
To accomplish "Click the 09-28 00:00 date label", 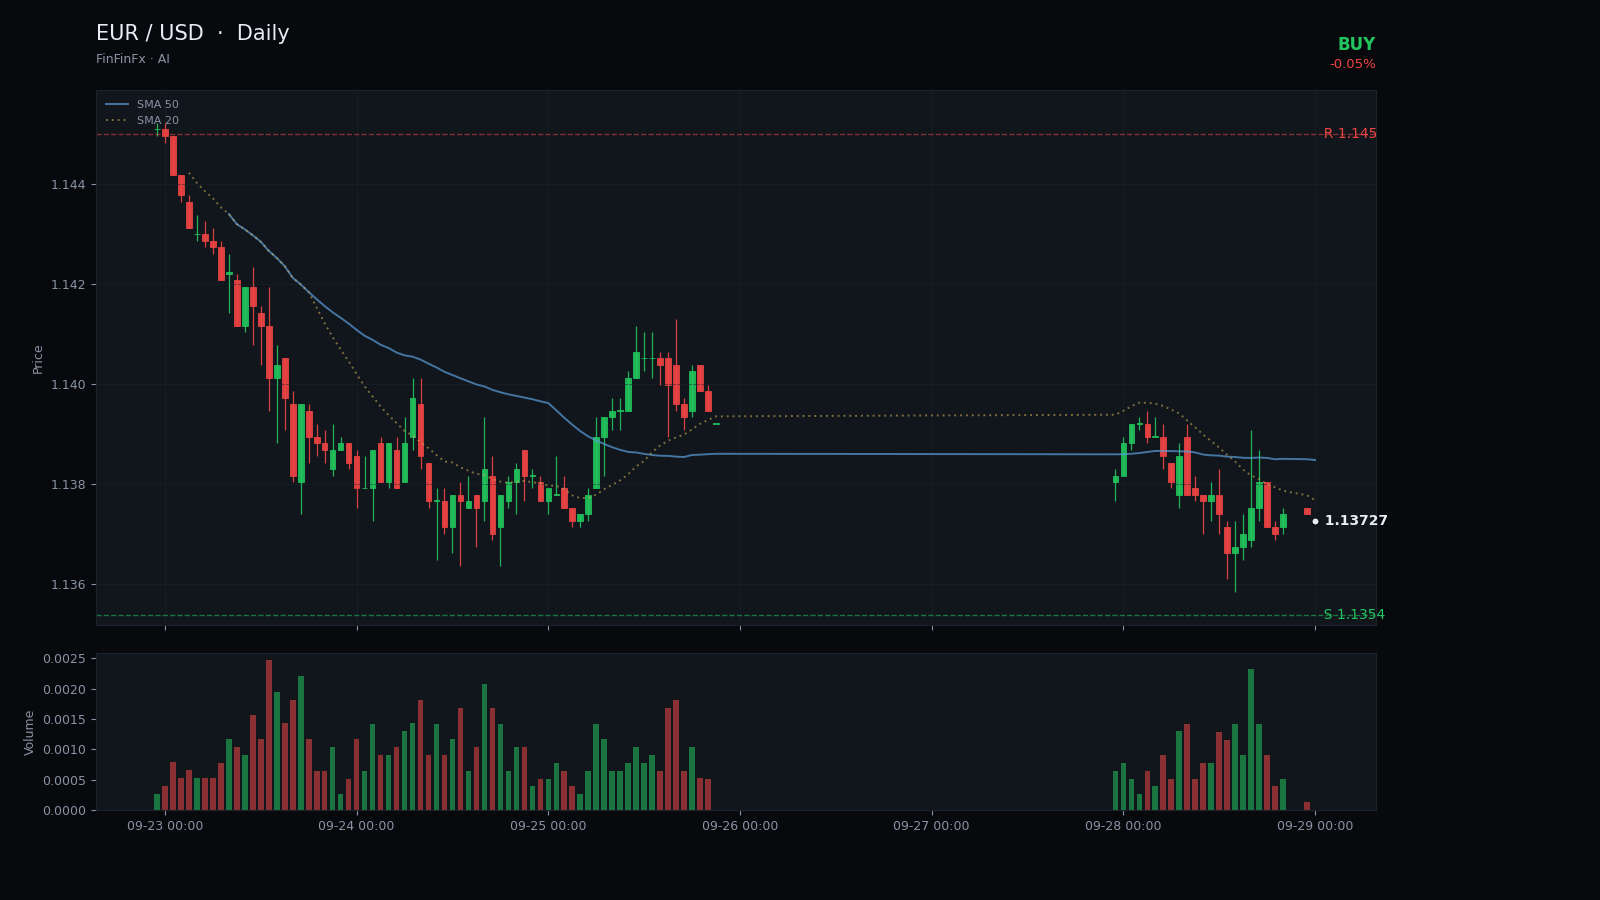I will click(1123, 826).
